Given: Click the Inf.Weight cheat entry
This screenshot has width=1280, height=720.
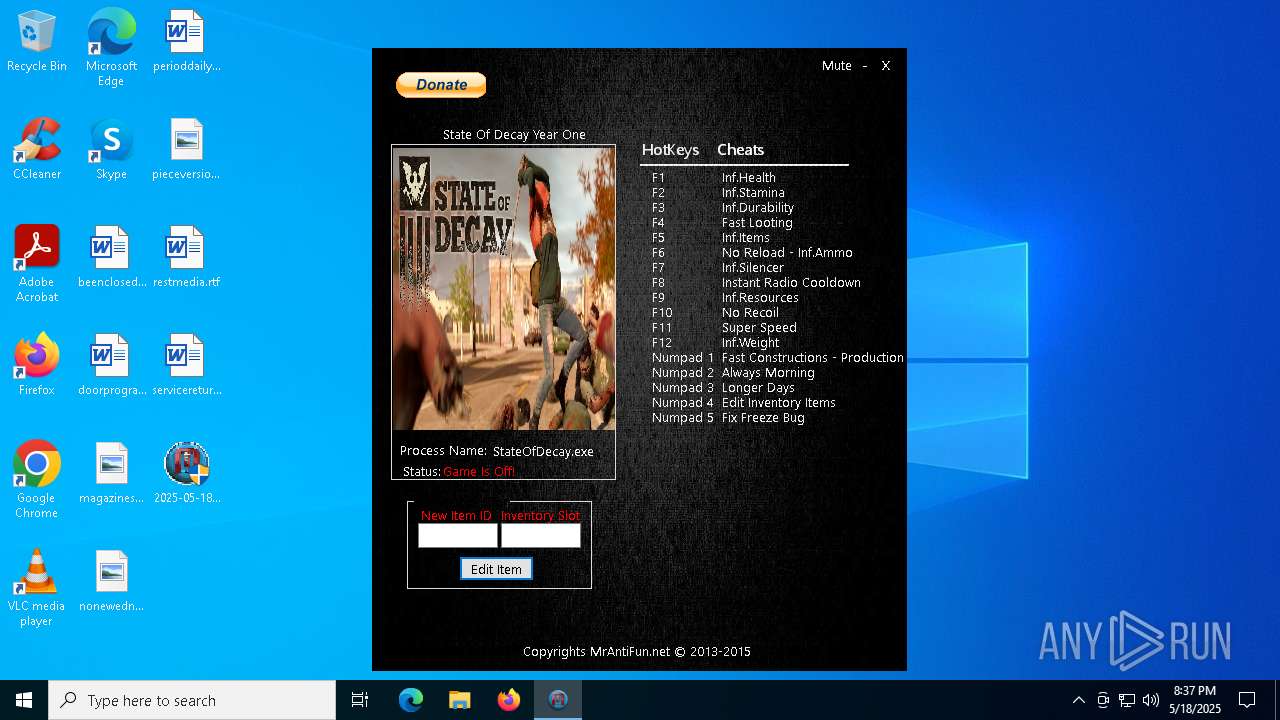Looking at the screenshot, I should (750, 343).
